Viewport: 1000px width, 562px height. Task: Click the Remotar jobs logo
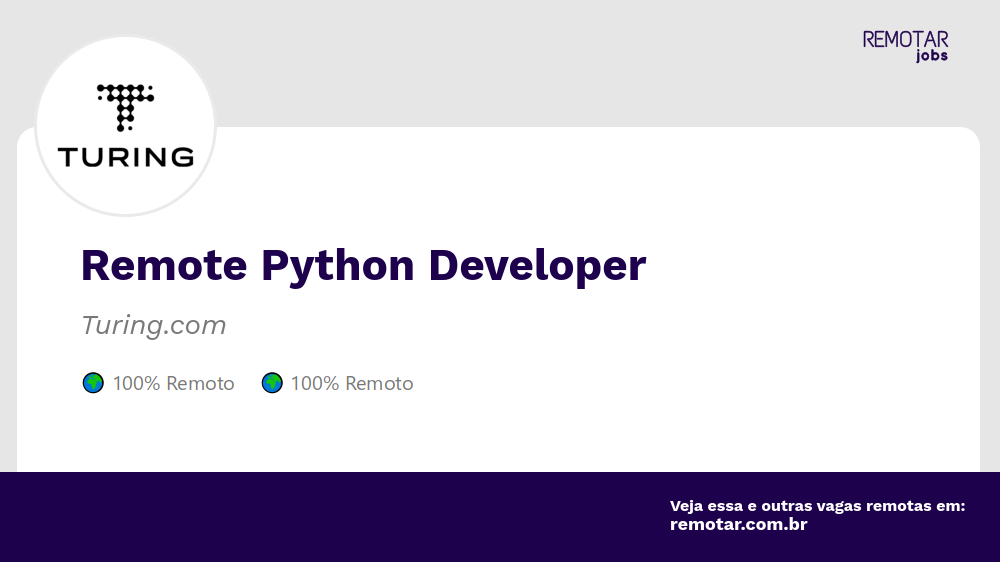905,46
